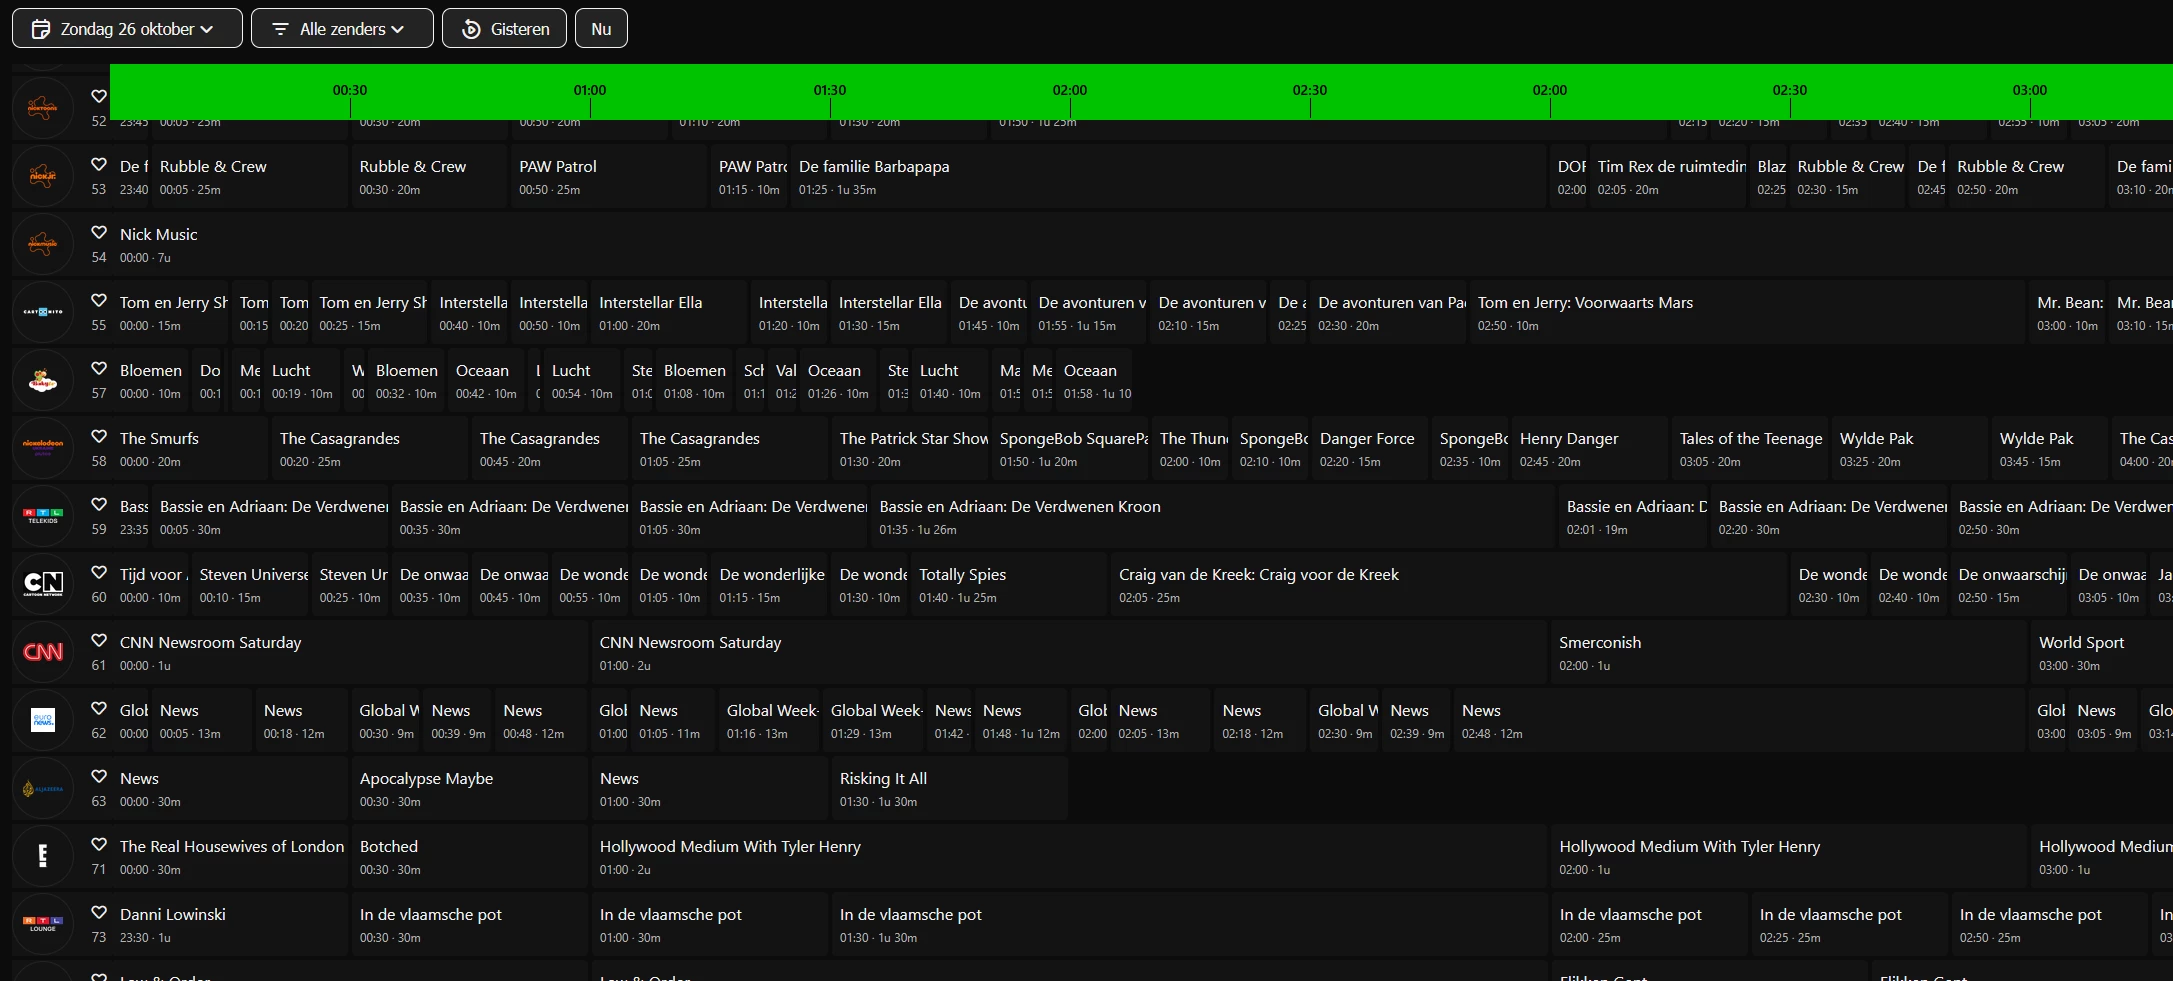Select Totally Spies at 01:40
The width and height of the screenshot is (2173, 981).
pyautogui.click(x=1009, y=584)
